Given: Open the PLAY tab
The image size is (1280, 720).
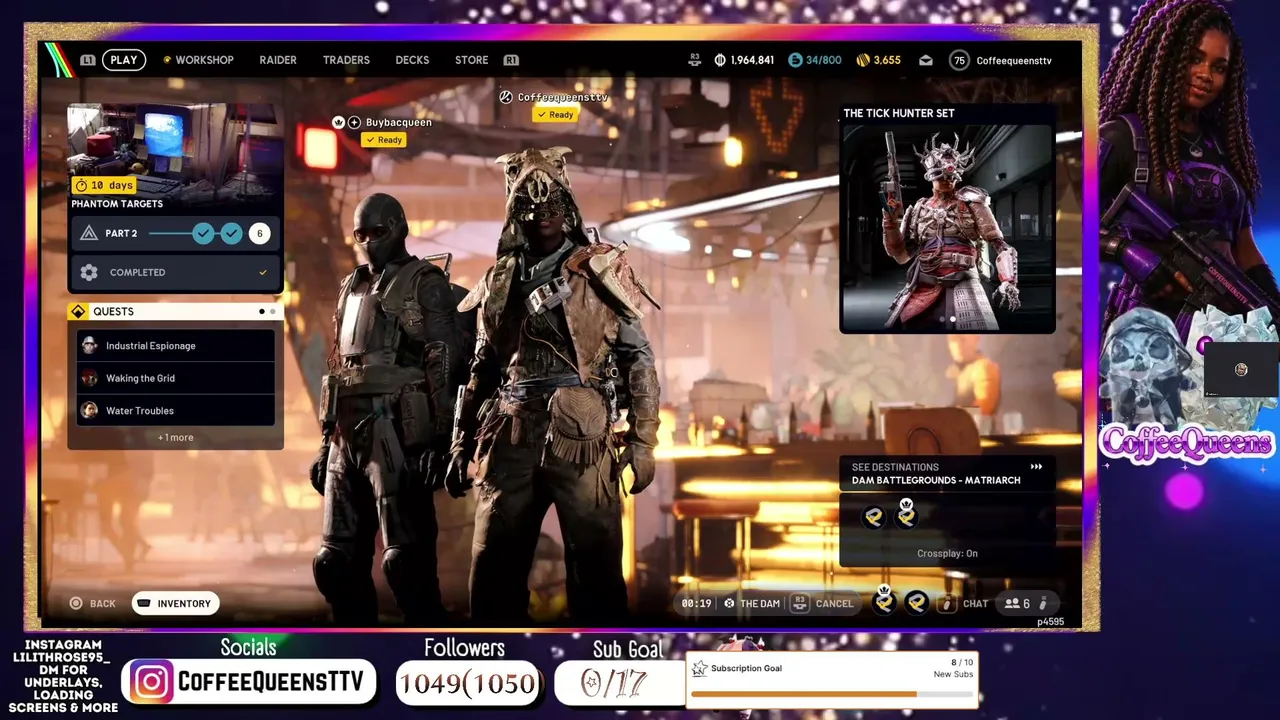Looking at the screenshot, I should coord(124,60).
